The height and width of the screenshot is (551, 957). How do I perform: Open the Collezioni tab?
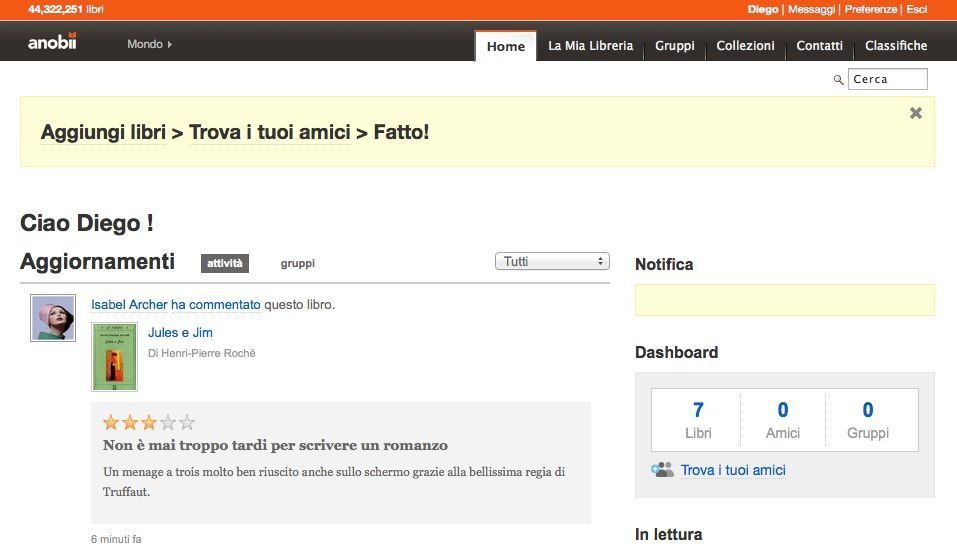pyautogui.click(x=745, y=46)
